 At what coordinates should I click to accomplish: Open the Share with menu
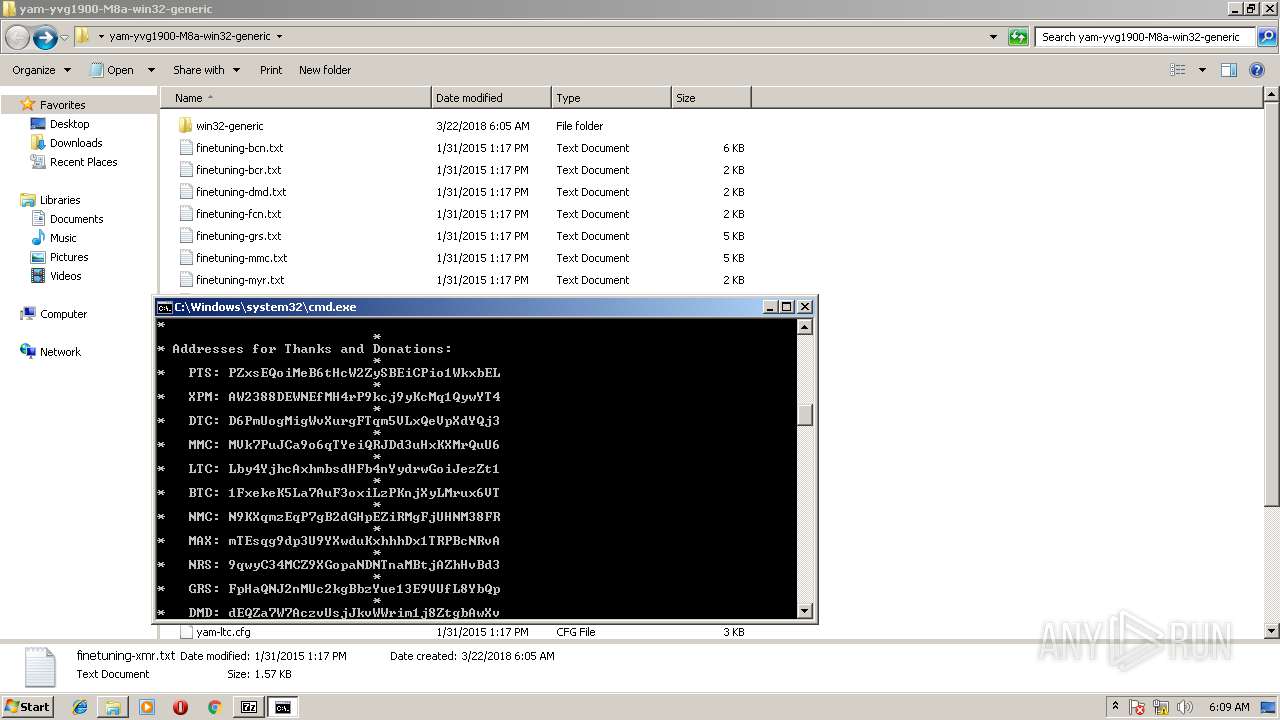206,70
